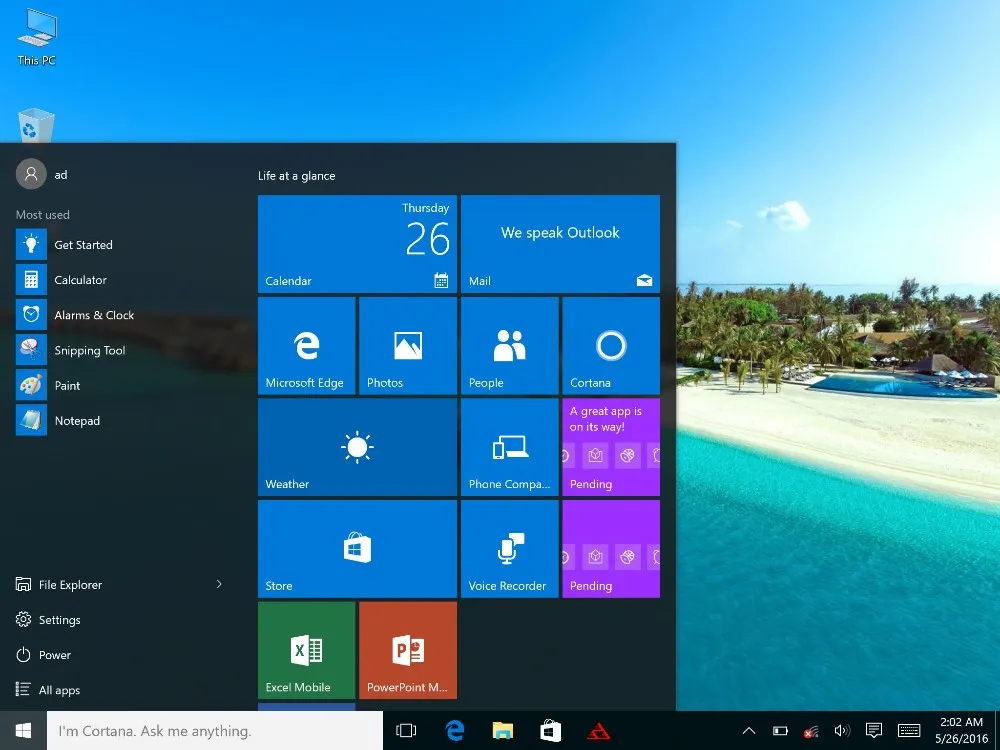Launch Edge from the taskbar

click(455, 731)
